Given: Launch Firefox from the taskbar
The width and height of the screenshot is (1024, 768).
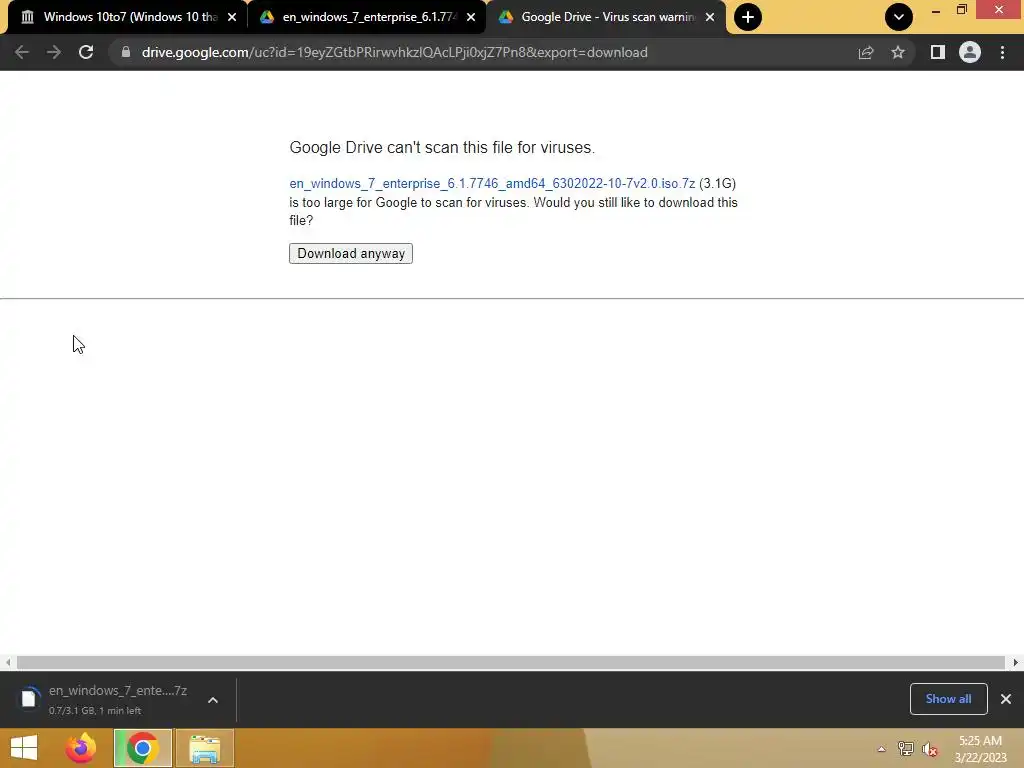Looking at the screenshot, I should point(81,748).
